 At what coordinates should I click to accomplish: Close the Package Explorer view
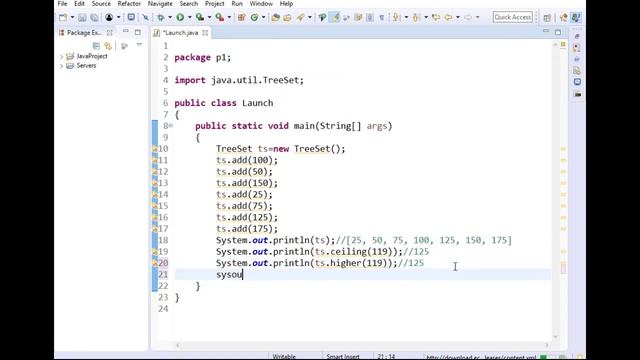110,33
